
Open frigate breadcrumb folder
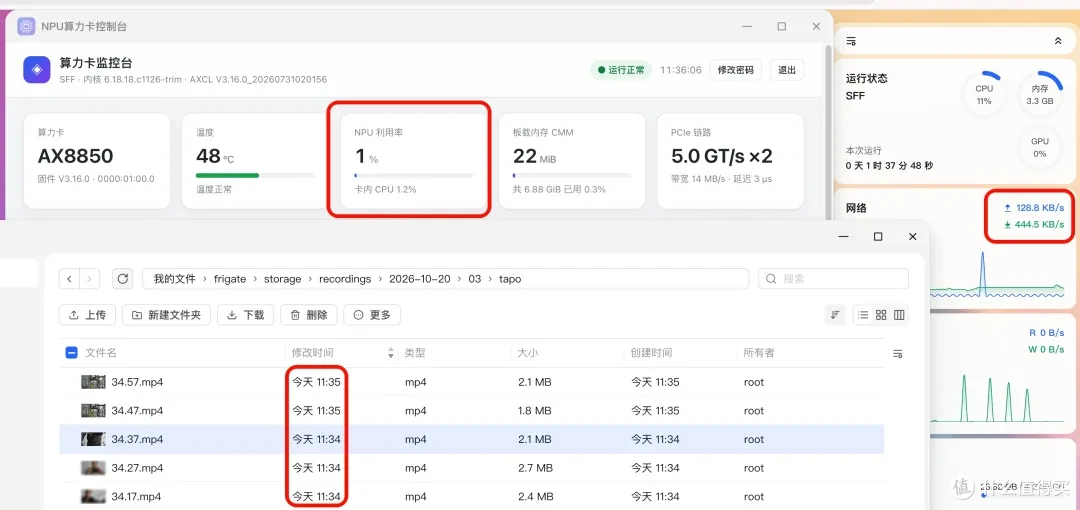tap(230, 279)
